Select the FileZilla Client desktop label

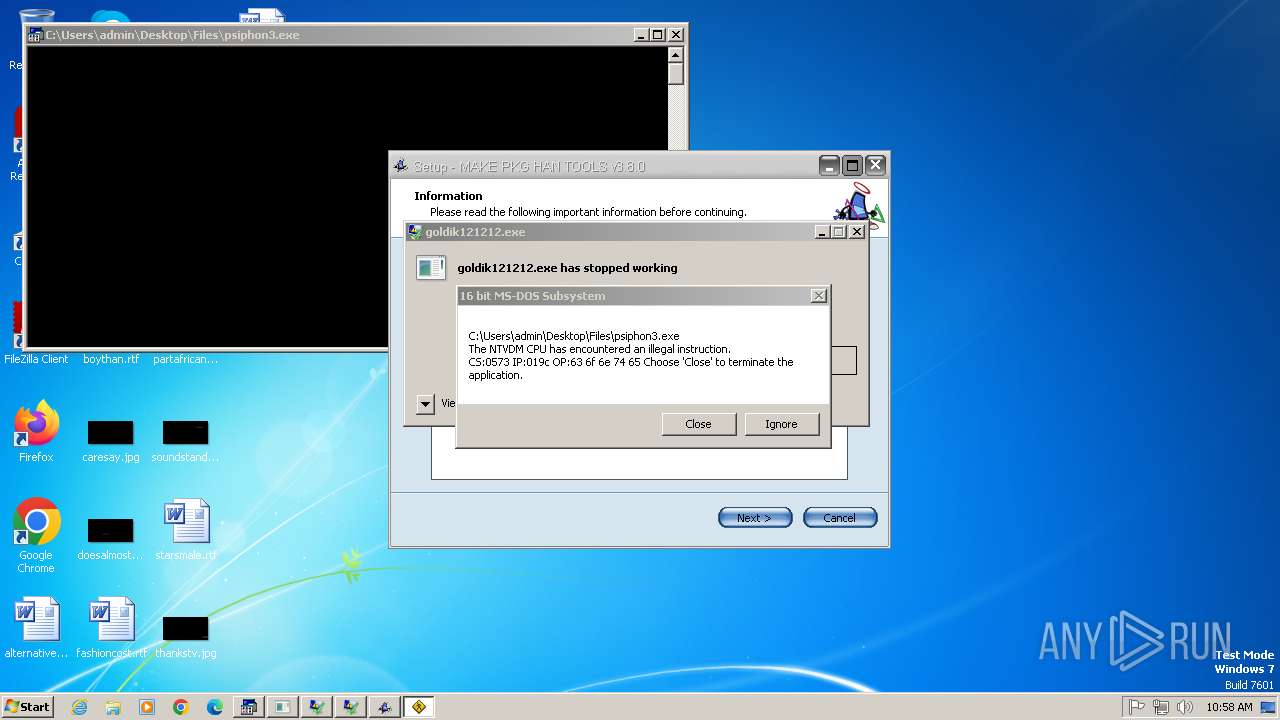(36, 359)
